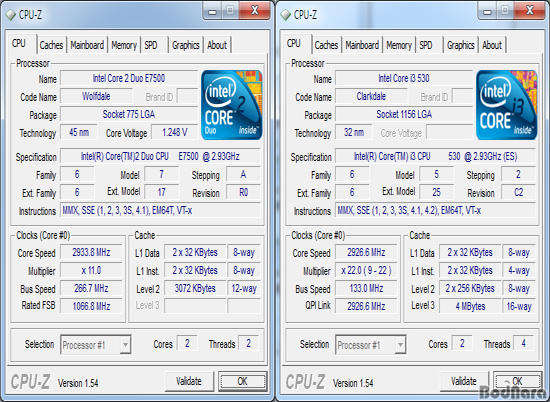550x402 pixels.
Task: Click Level 3 cache value '4 MBytes'
Action: click(x=470, y=306)
